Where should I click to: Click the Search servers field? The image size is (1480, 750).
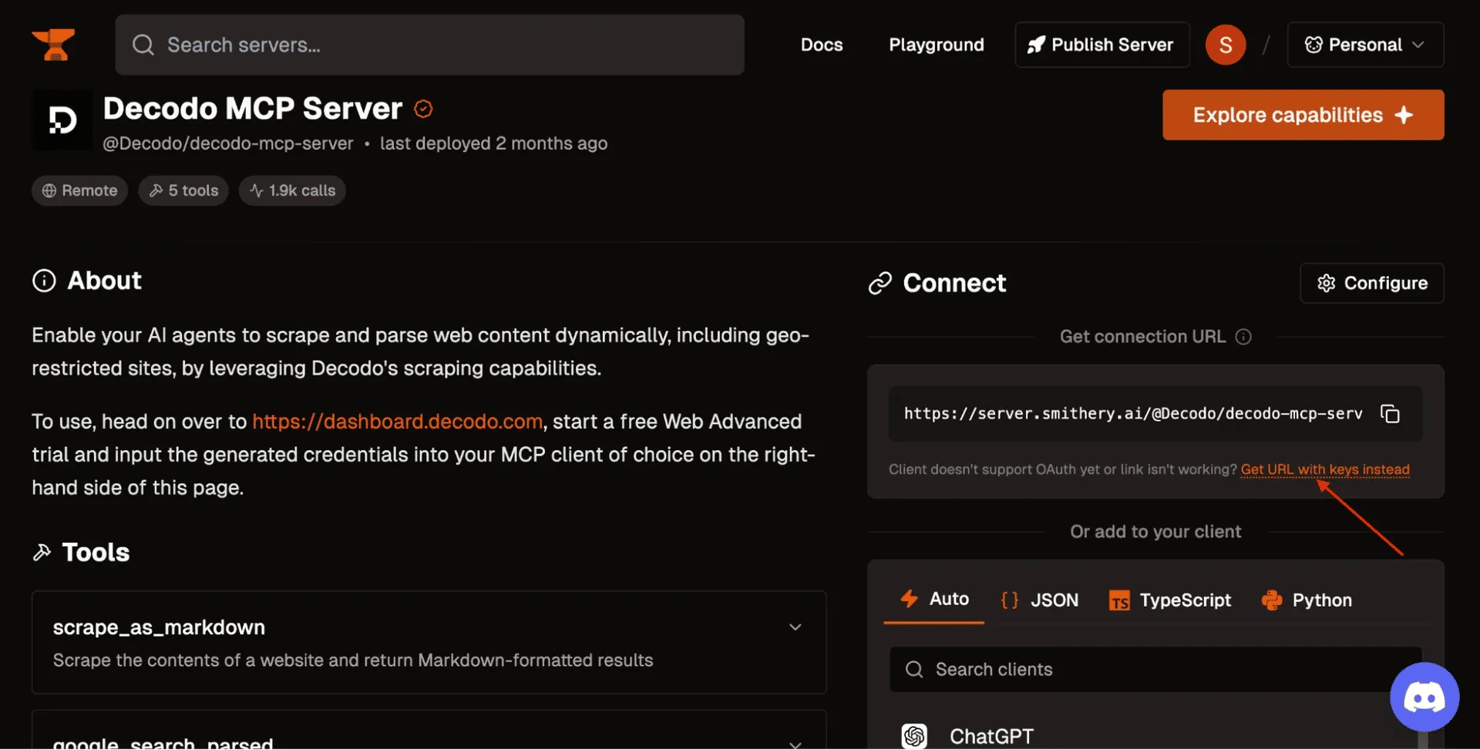point(430,45)
